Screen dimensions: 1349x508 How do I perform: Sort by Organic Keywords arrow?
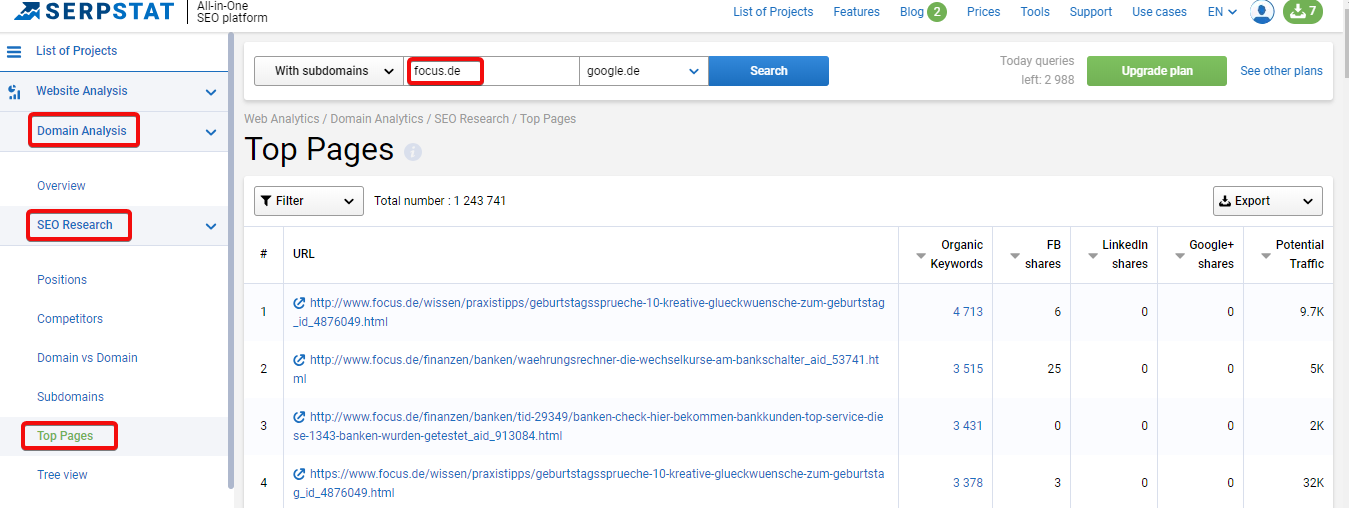(x=921, y=256)
